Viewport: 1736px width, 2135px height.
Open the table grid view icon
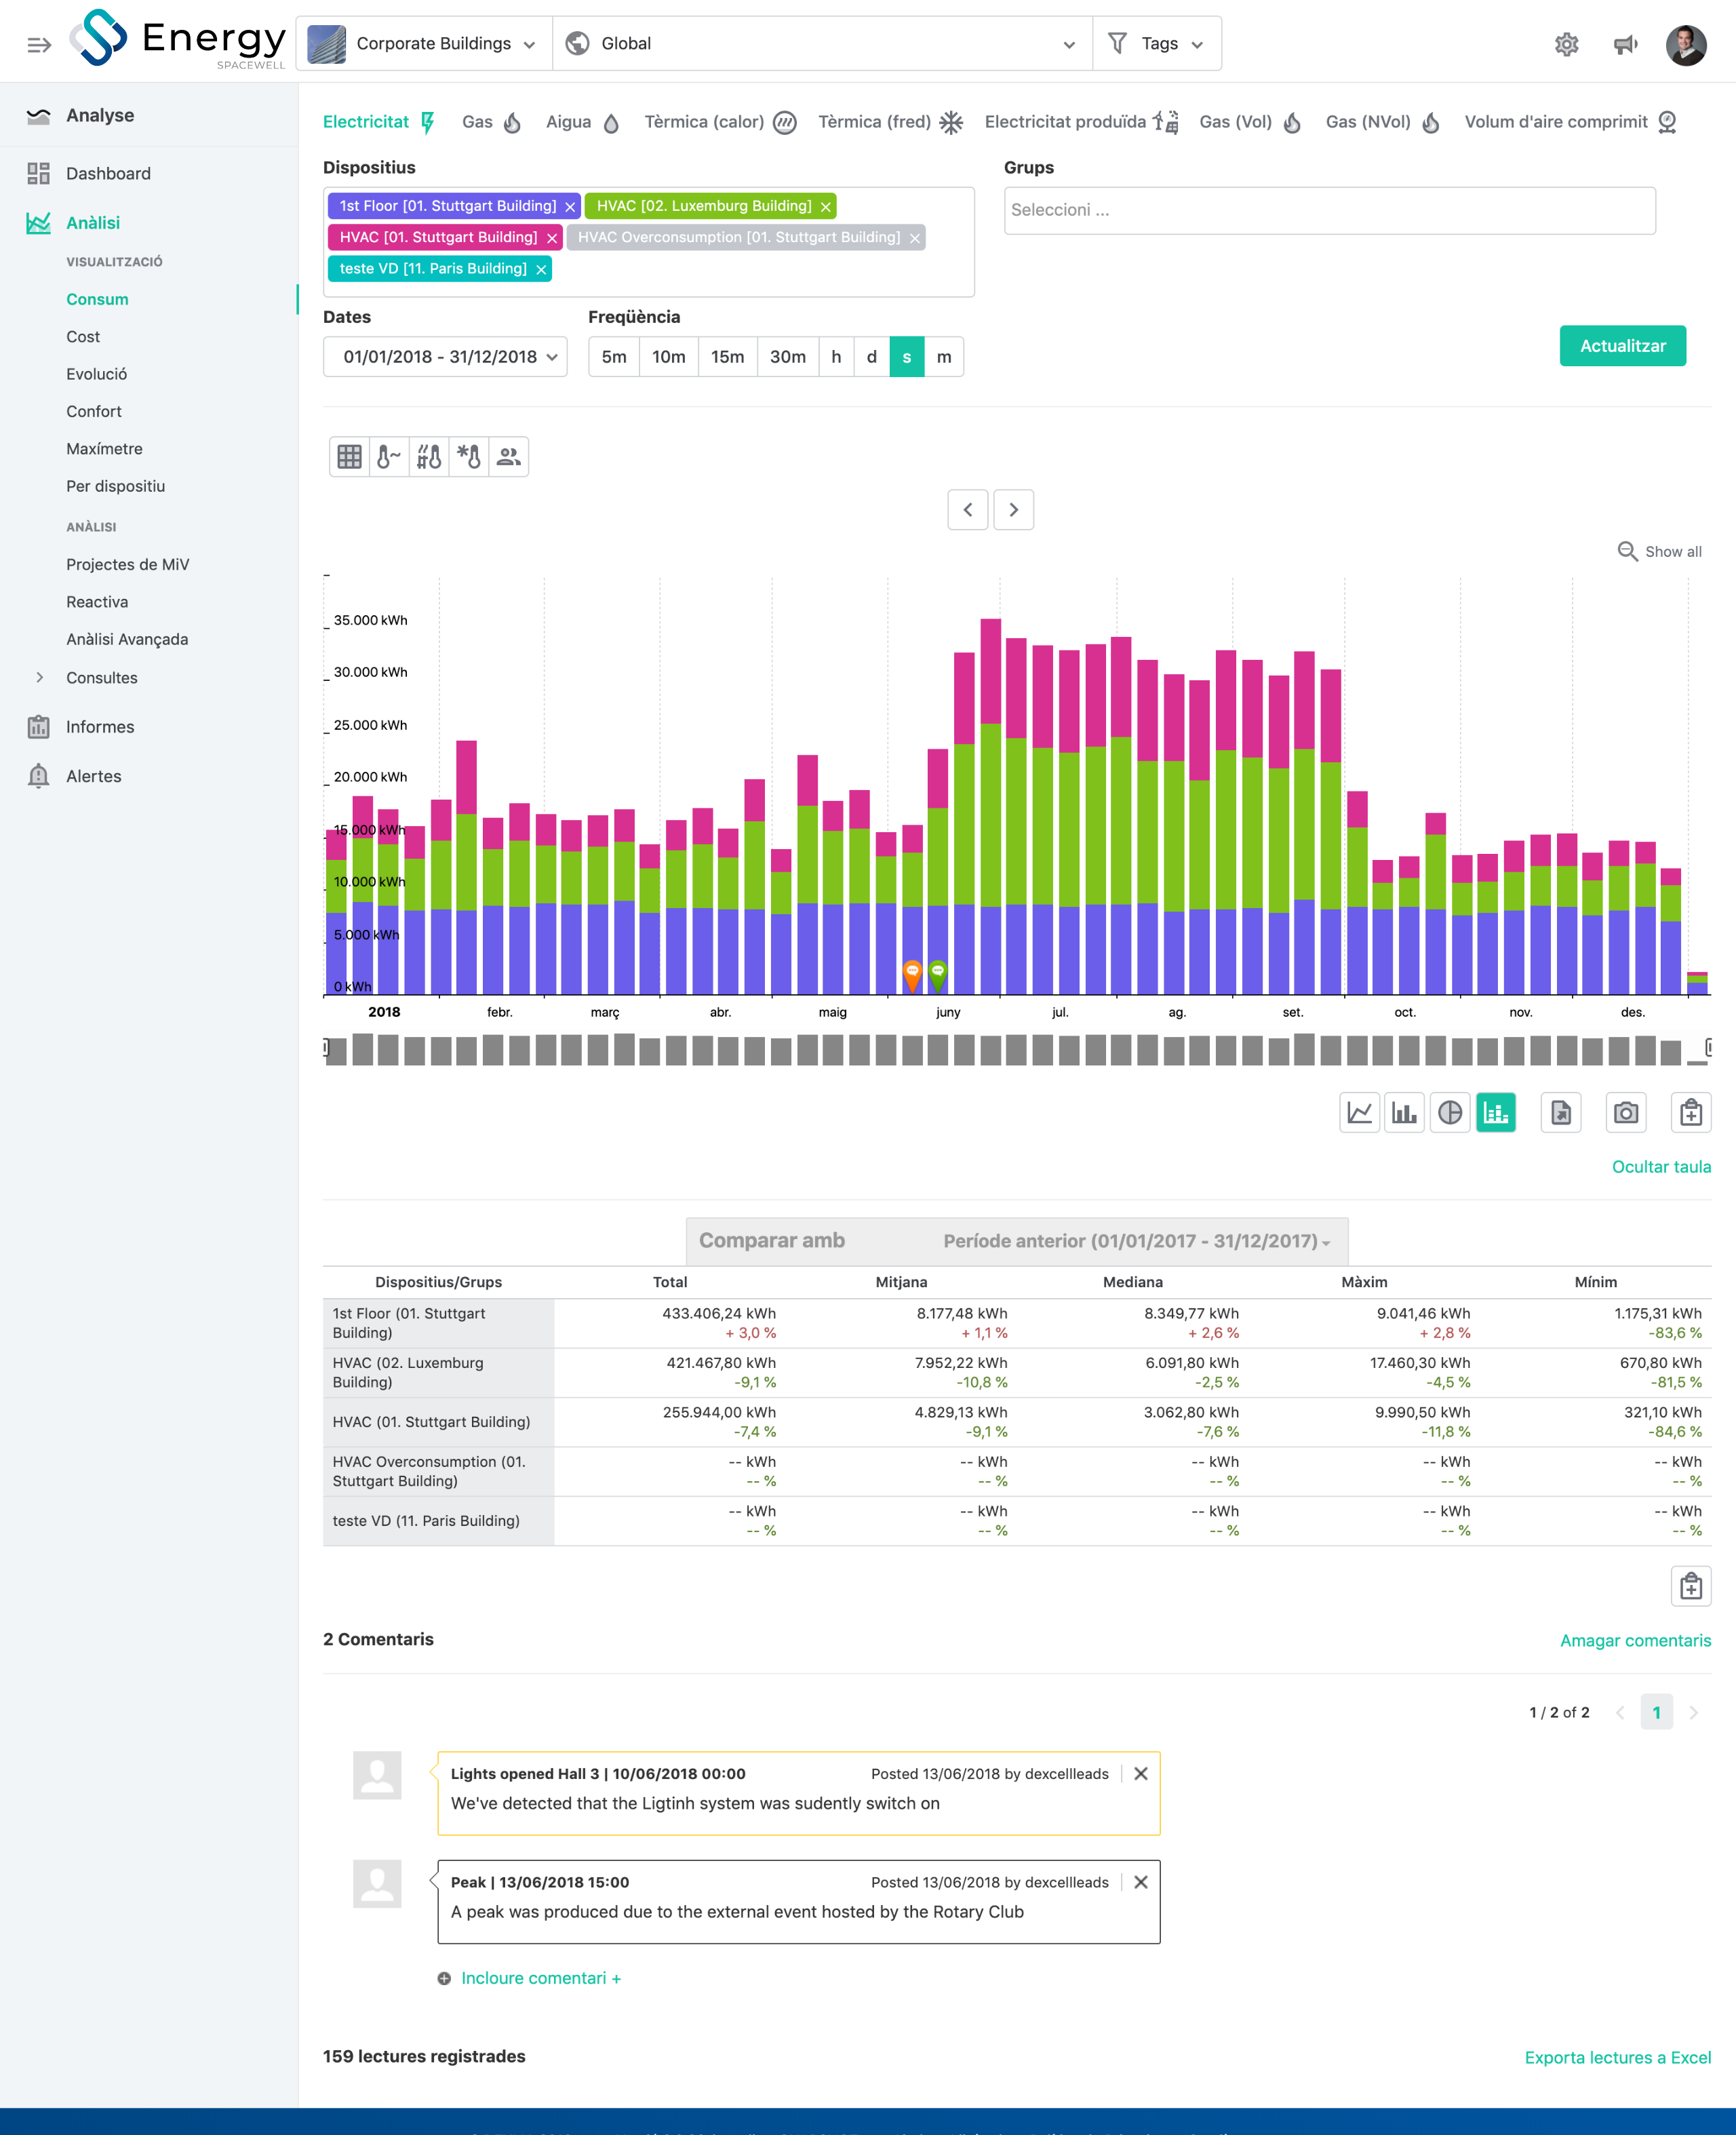tap(347, 456)
